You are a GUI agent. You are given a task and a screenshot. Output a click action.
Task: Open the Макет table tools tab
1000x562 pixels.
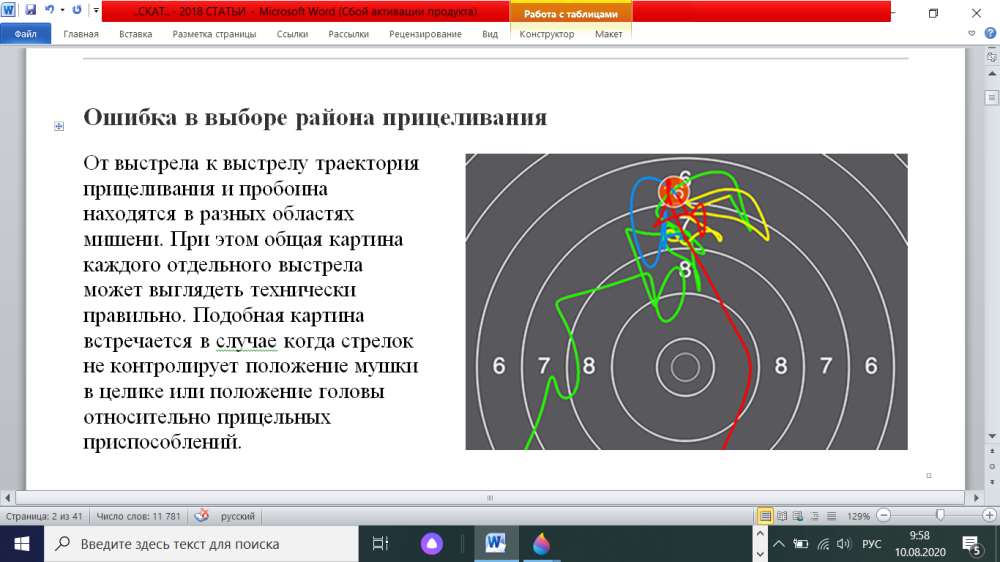[x=608, y=34]
